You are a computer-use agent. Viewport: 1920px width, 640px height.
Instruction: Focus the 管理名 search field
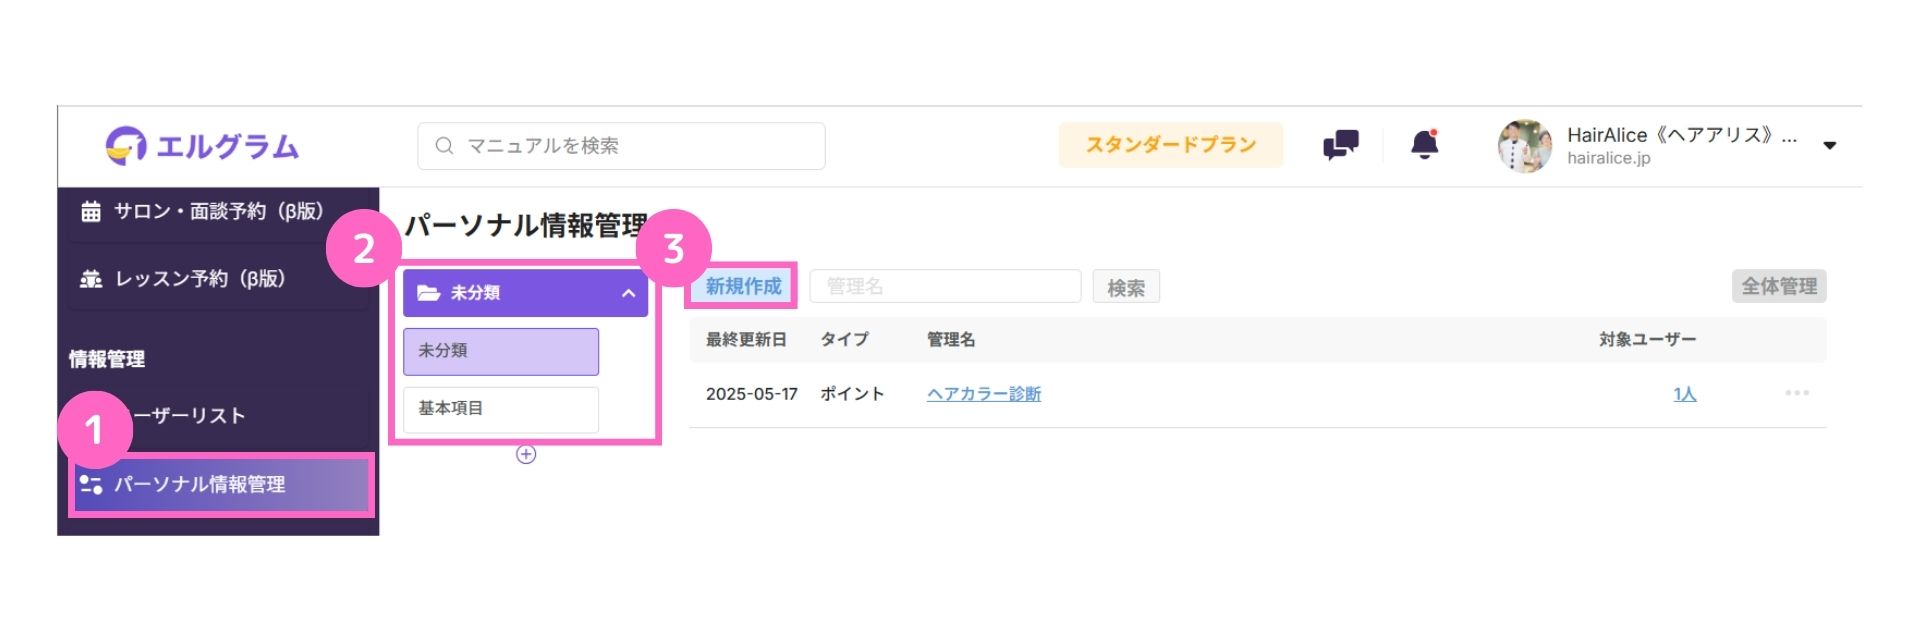click(945, 287)
